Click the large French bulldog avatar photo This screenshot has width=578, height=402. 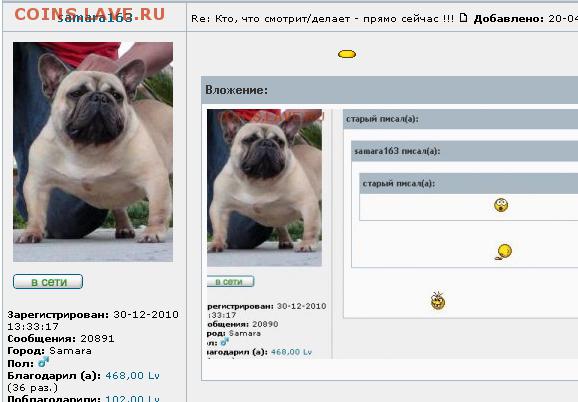coord(93,152)
